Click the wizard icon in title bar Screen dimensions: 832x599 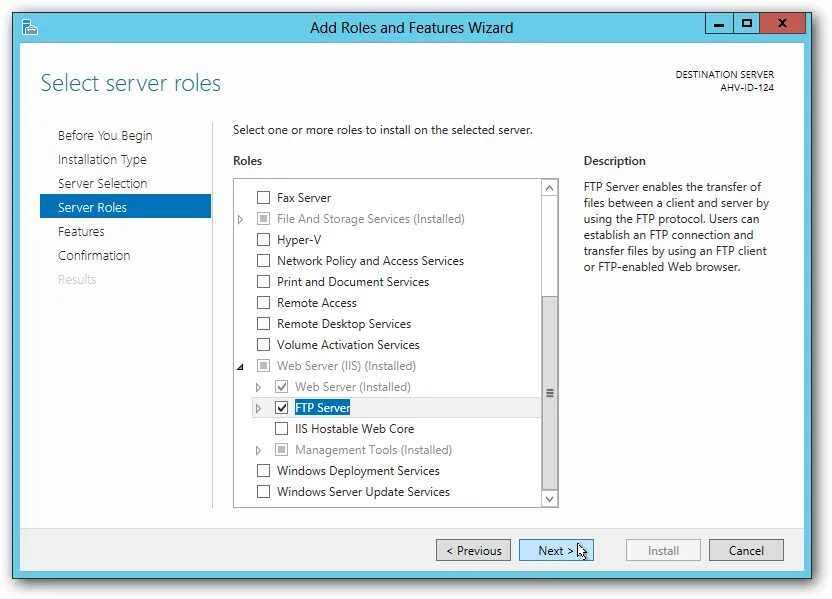pyautogui.click(x=30, y=27)
